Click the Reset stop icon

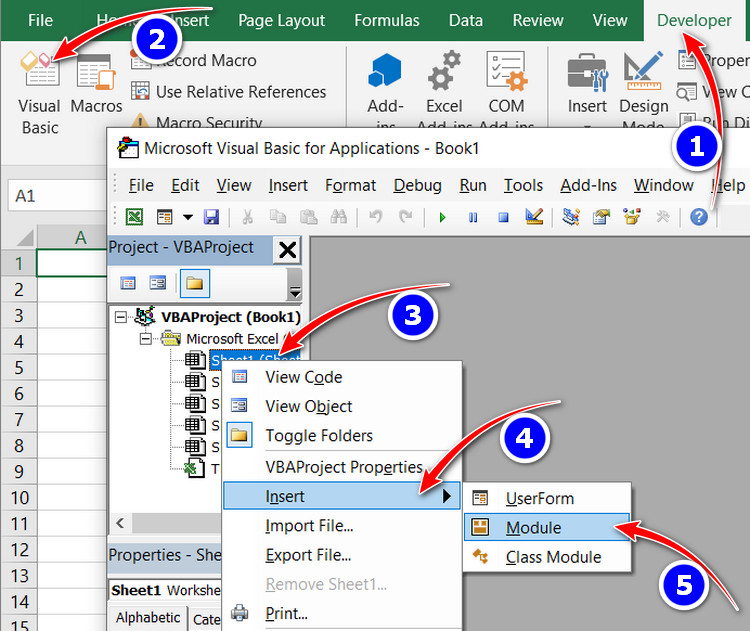(503, 218)
